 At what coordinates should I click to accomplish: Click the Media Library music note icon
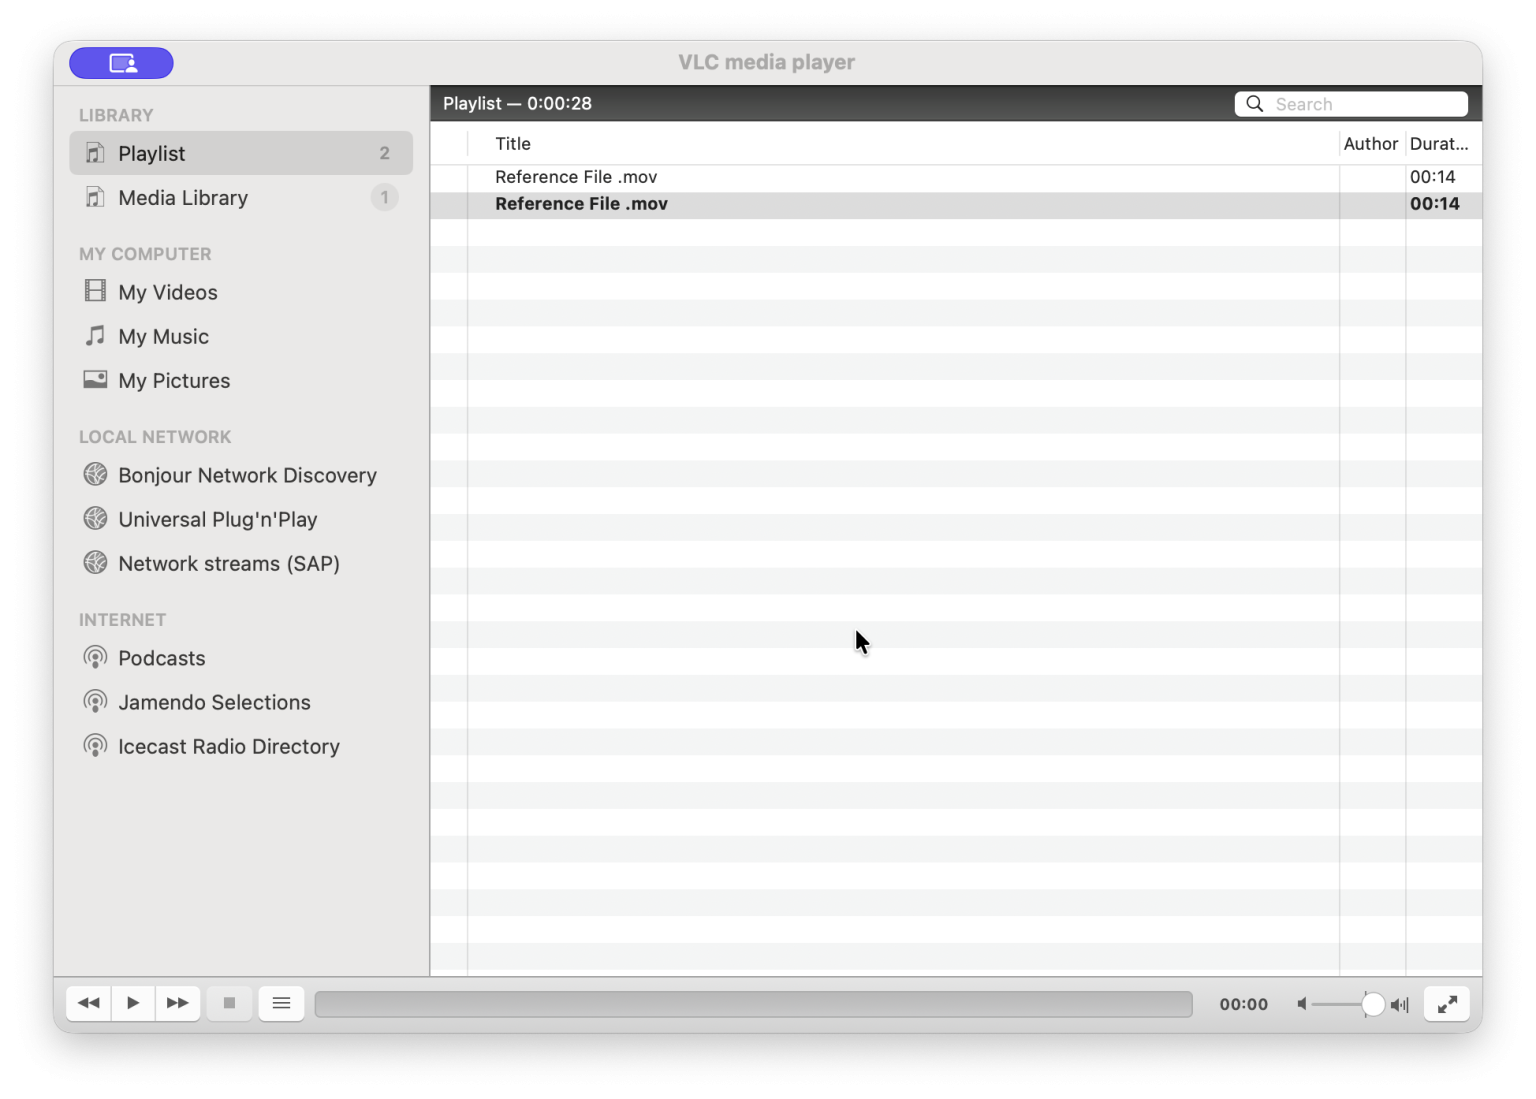[x=95, y=197]
